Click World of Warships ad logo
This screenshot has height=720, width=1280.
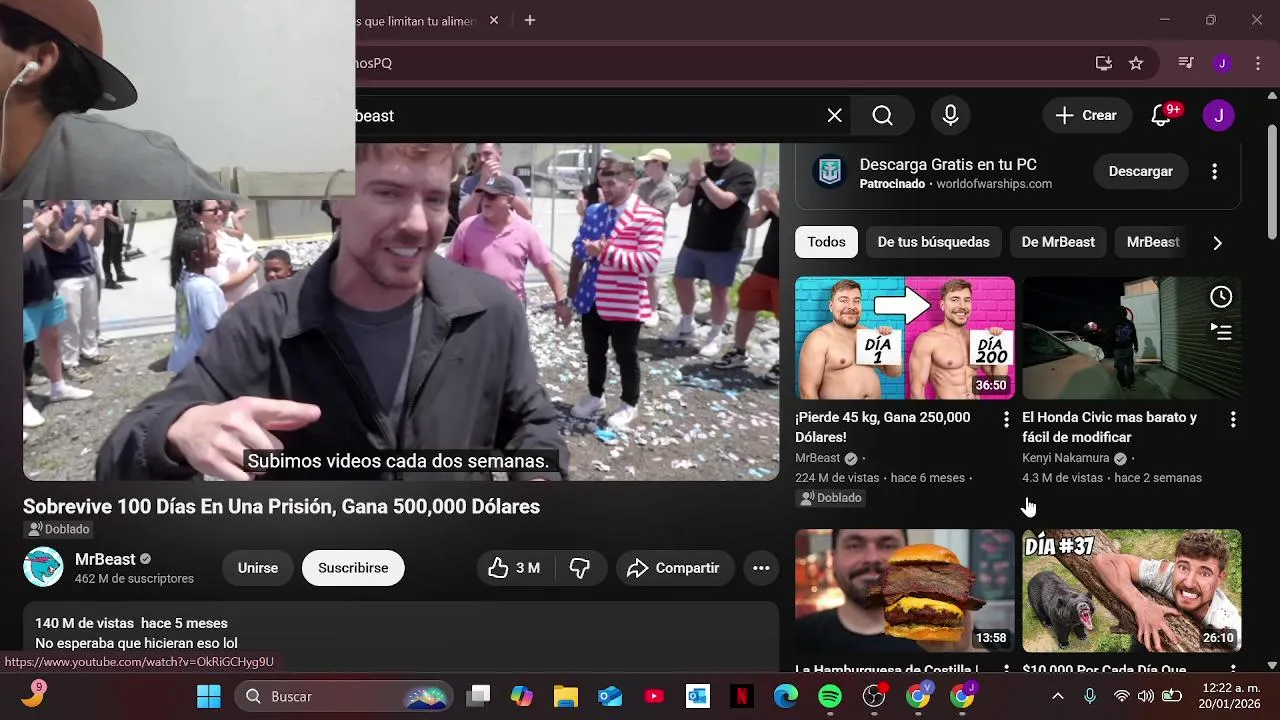[x=829, y=172]
